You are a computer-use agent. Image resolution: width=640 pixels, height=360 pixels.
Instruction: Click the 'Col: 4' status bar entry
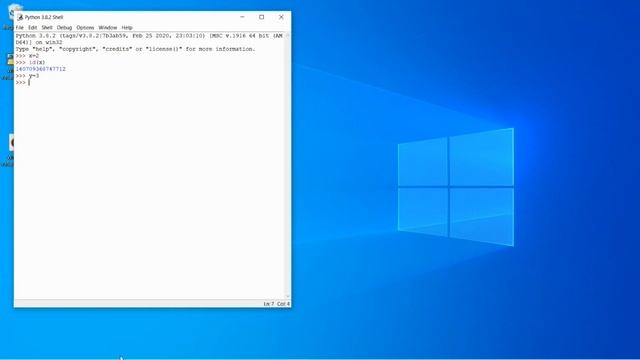click(283, 304)
